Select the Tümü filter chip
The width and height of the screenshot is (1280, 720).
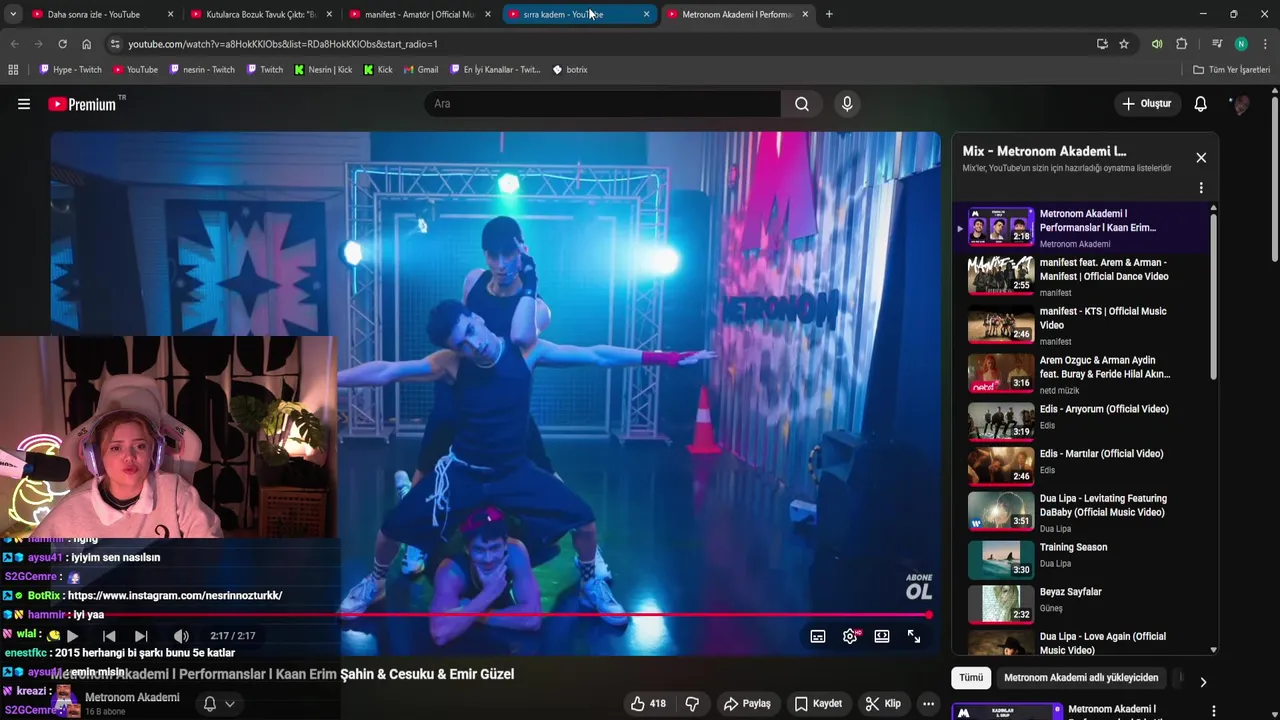(971, 678)
